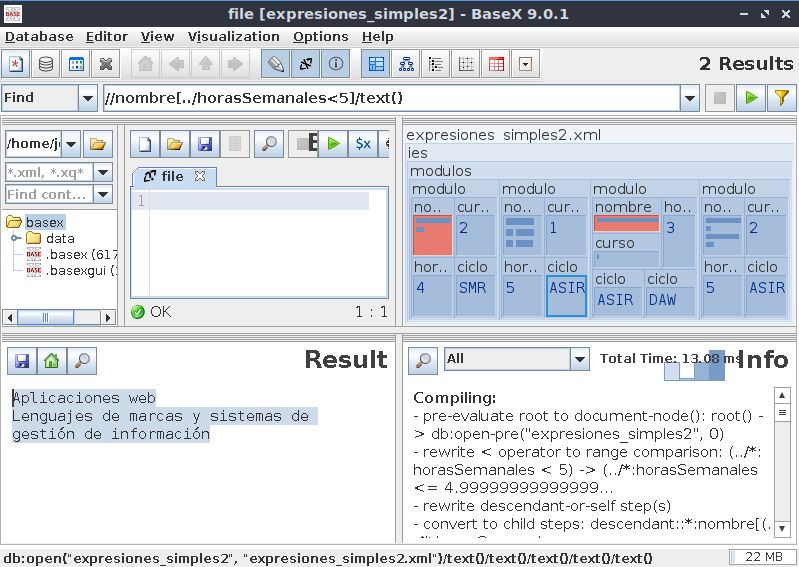Click the magnifier icon in the Info panel
799x567 pixels.
pyautogui.click(x=423, y=360)
